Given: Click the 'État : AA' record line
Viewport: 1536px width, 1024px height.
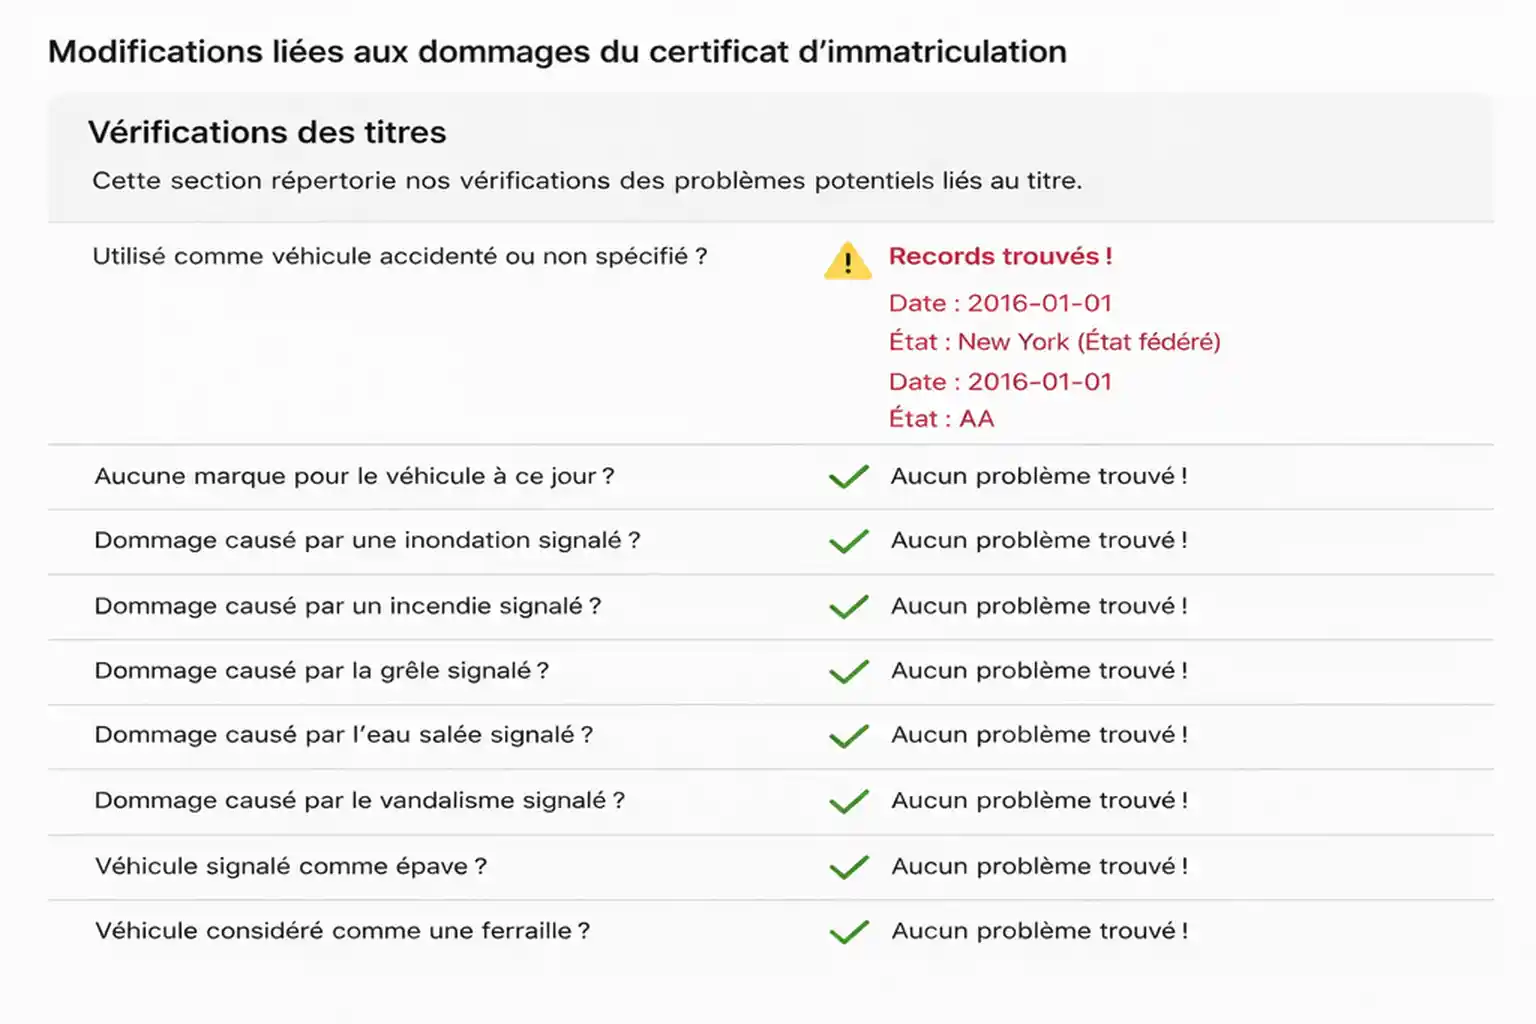Looking at the screenshot, I should [941, 419].
